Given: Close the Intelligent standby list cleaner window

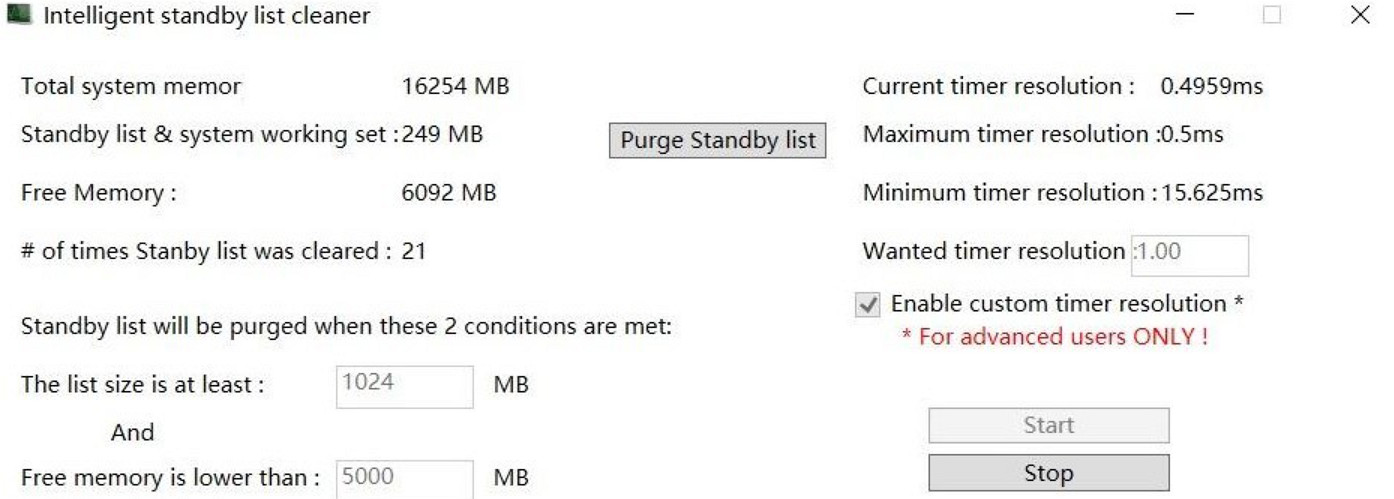Looking at the screenshot, I should (x=1359, y=16).
